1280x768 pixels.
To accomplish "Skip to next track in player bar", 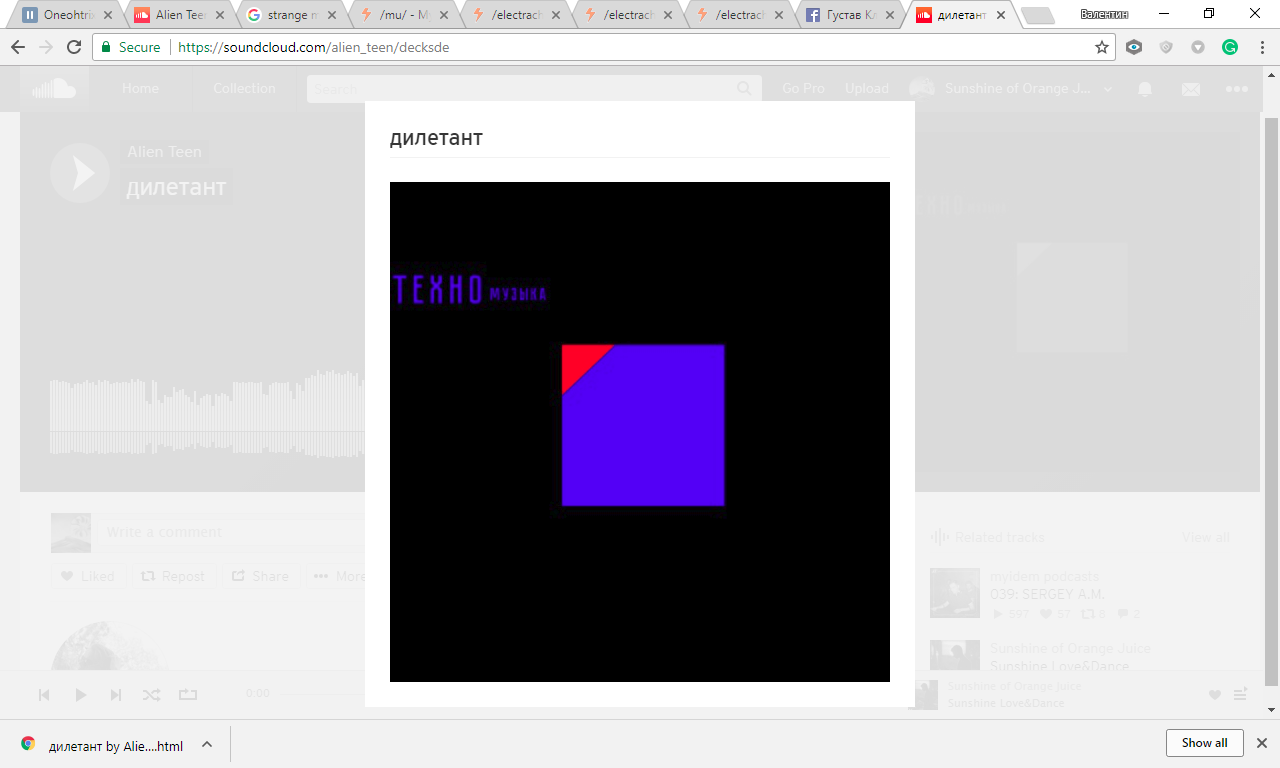I will tap(116, 694).
